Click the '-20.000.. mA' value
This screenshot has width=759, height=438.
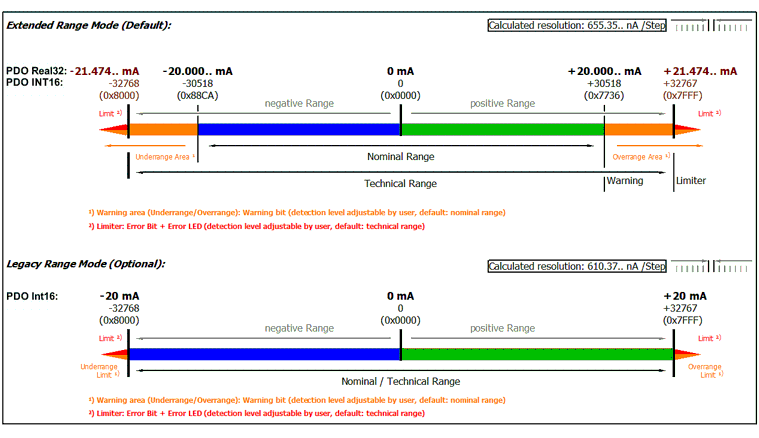tap(197, 71)
